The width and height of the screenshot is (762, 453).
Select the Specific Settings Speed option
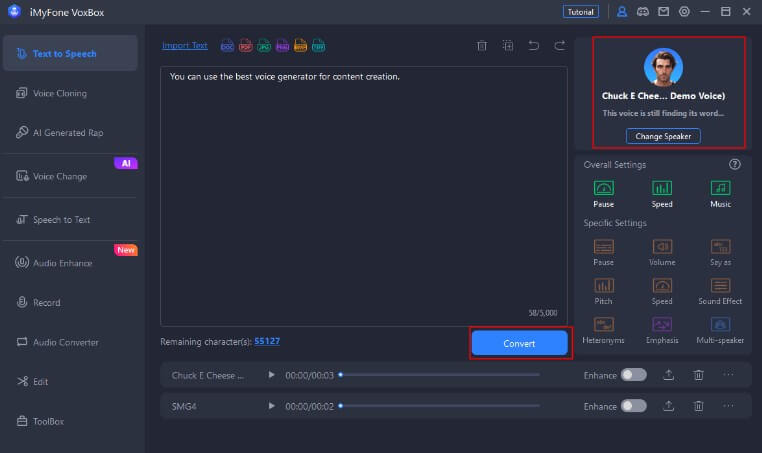point(662,291)
